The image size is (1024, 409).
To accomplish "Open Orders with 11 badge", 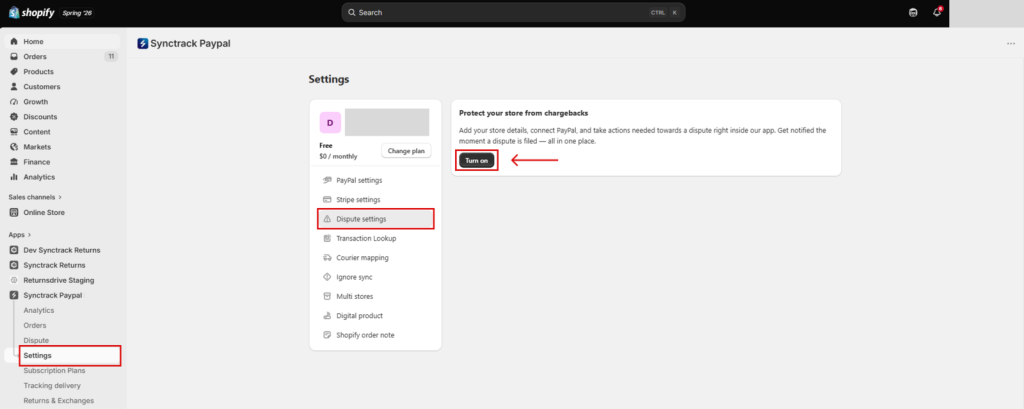I will tap(61, 57).
